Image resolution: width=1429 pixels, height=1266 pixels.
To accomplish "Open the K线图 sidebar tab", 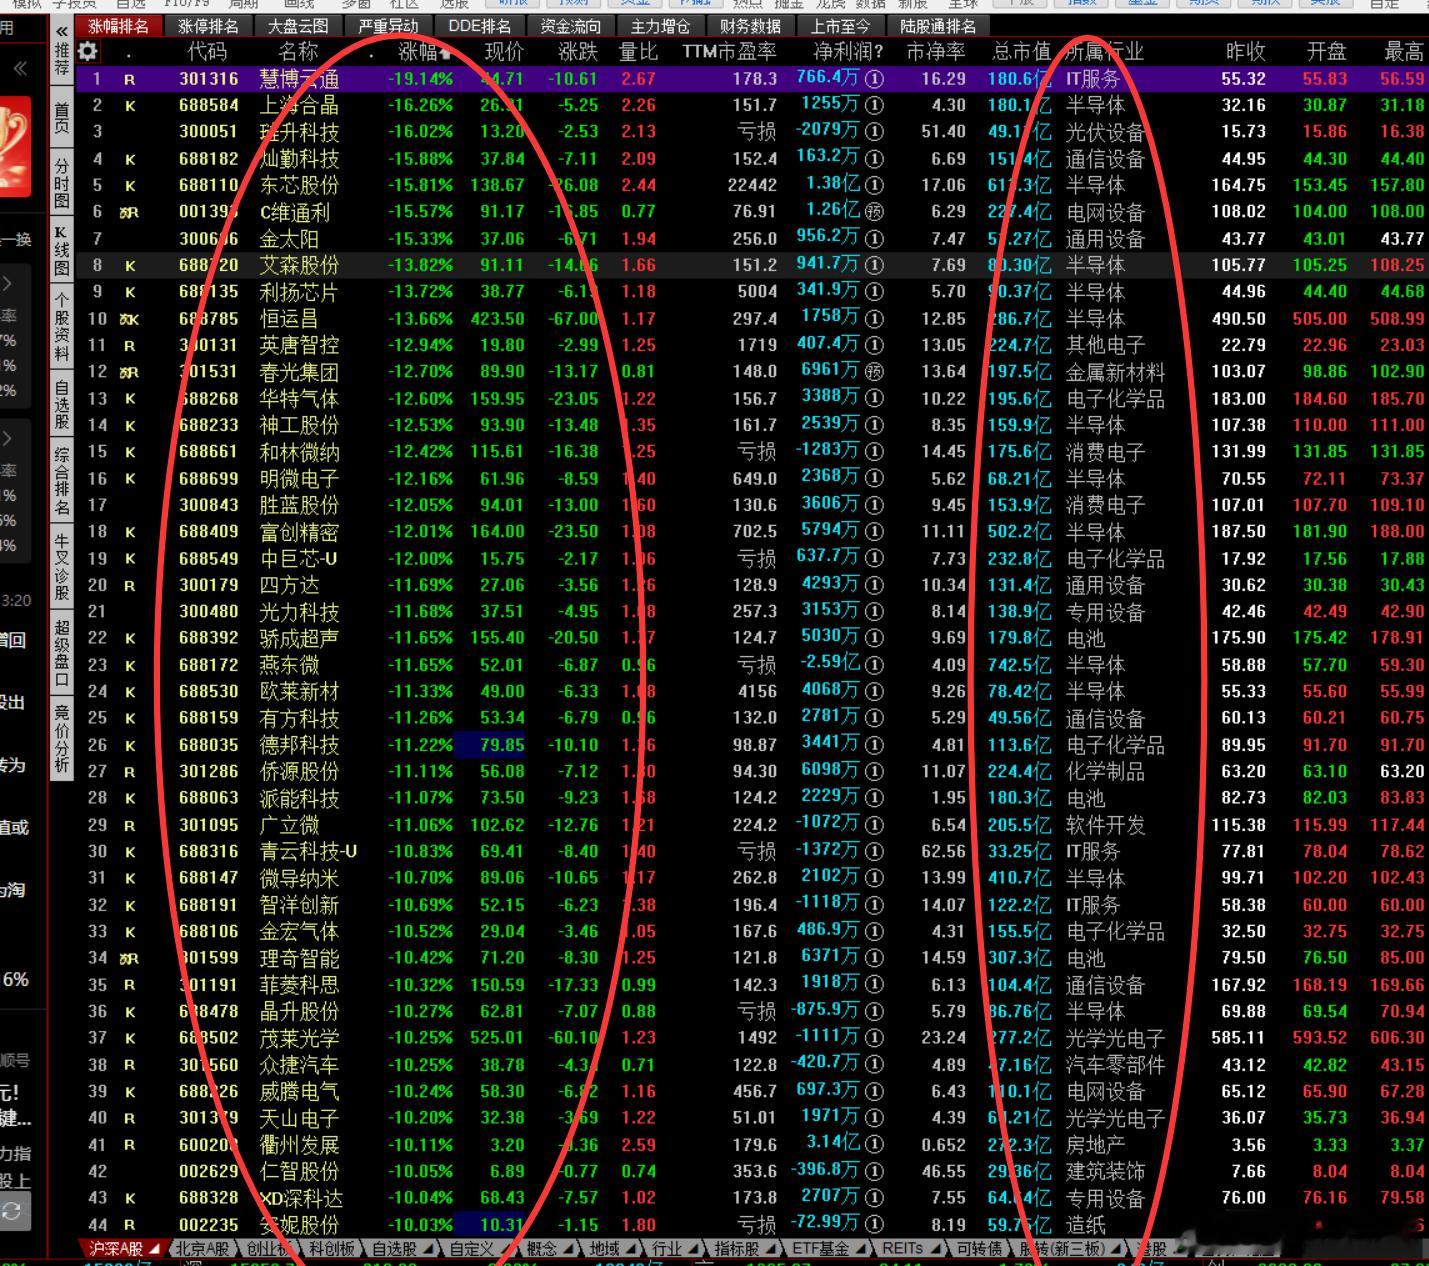I will [62, 250].
